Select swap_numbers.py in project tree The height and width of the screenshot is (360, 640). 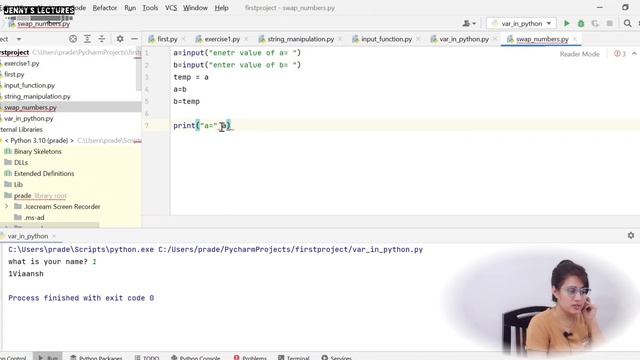tap(30, 107)
